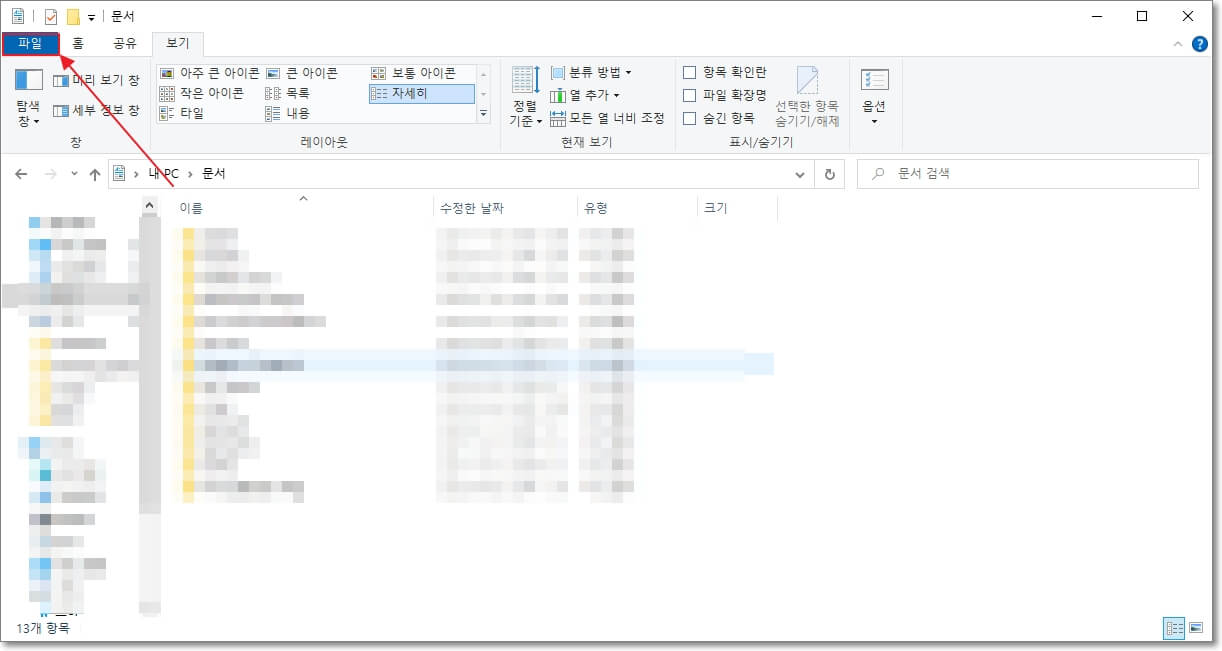Click 모든 열 너비 조정 icon
The height and width of the screenshot is (651, 1222).
pos(589,118)
